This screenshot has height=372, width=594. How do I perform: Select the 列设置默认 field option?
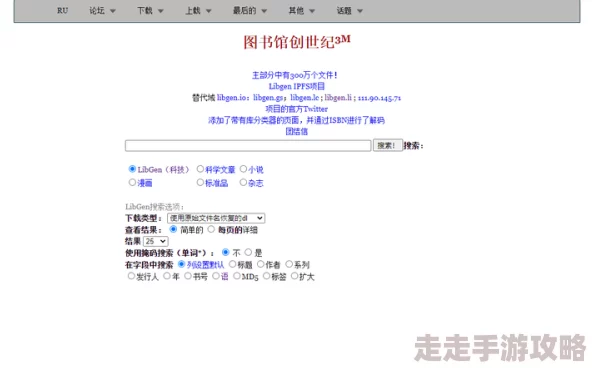click(181, 264)
